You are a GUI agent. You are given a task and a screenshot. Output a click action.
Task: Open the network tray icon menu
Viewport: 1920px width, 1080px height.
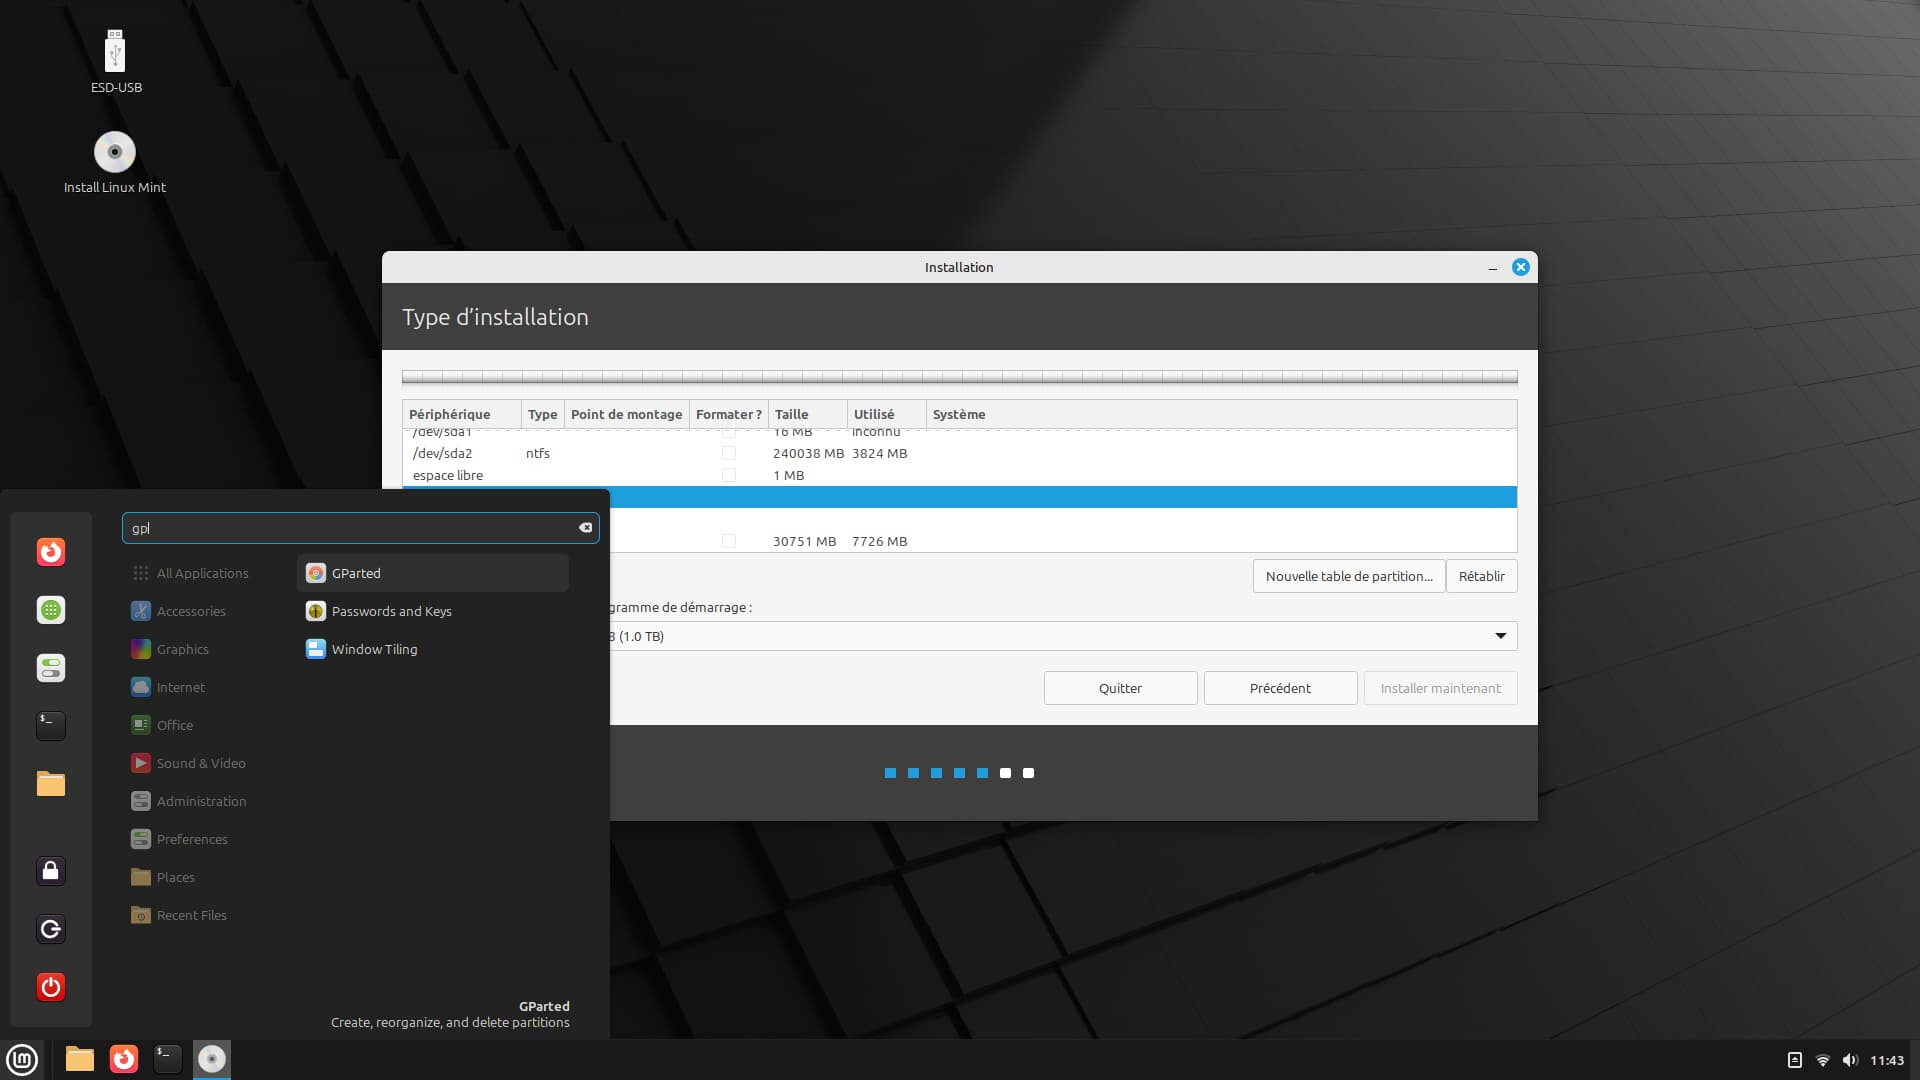1822,1060
